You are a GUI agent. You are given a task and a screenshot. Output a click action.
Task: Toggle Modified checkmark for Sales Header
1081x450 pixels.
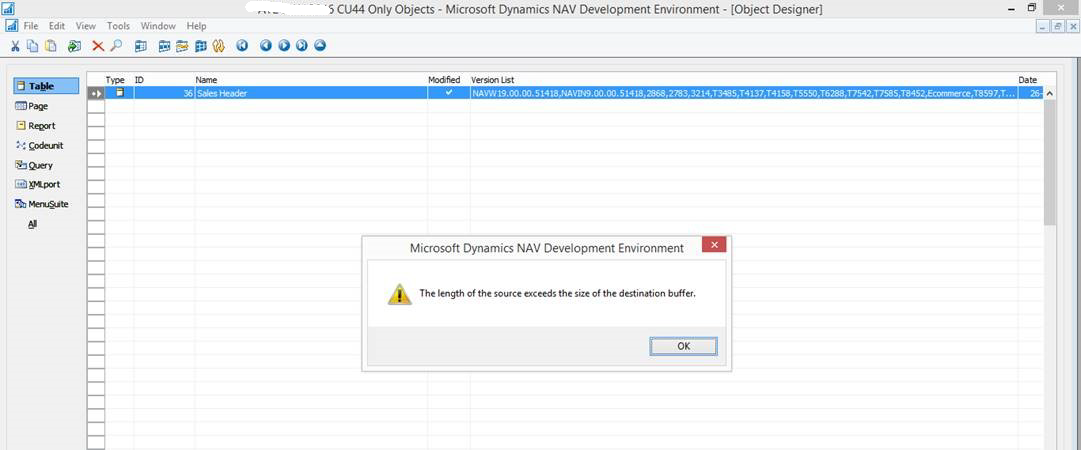[449, 92]
